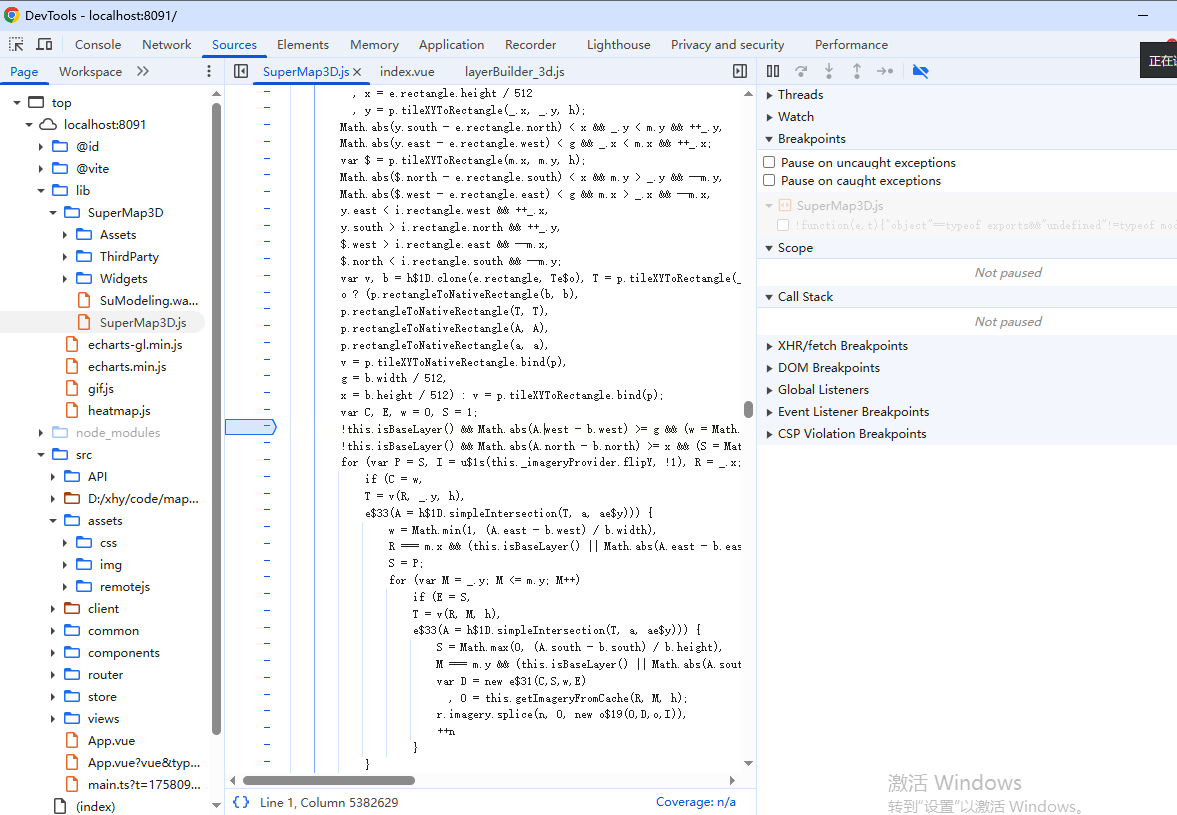Toggle the device toolbar icon

[x=44, y=44]
